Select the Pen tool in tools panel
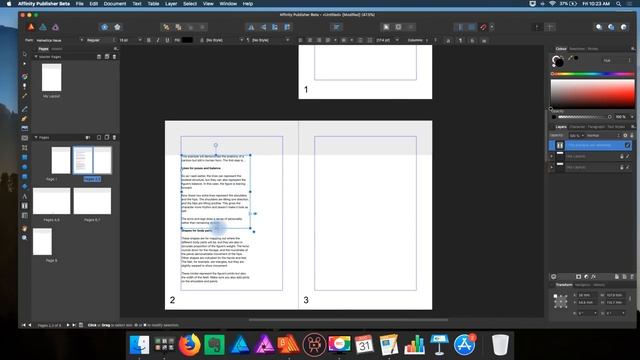The width and height of the screenshot is (640, 360). click(24, 109)
